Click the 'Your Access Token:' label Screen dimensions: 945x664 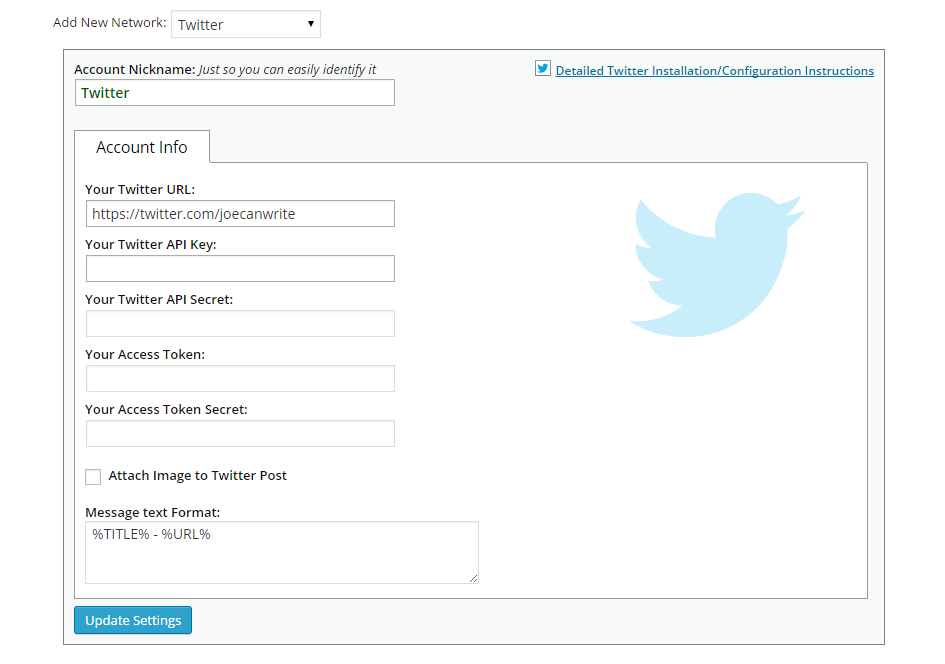pos(145,354)
